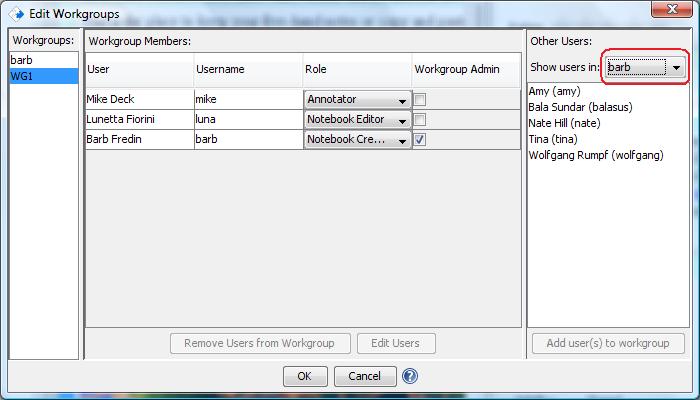Click the Mike Deck user cell
Screen dimensions: 700x400
point(139,99)
